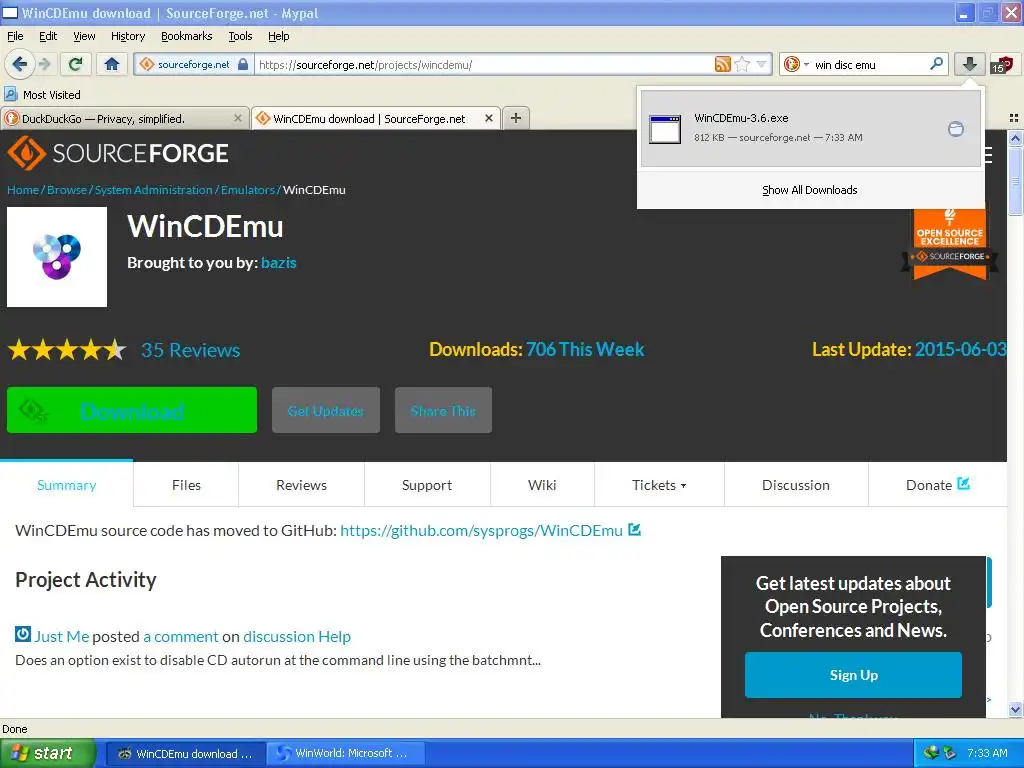Open the Just Me user link

click(61, 636)
